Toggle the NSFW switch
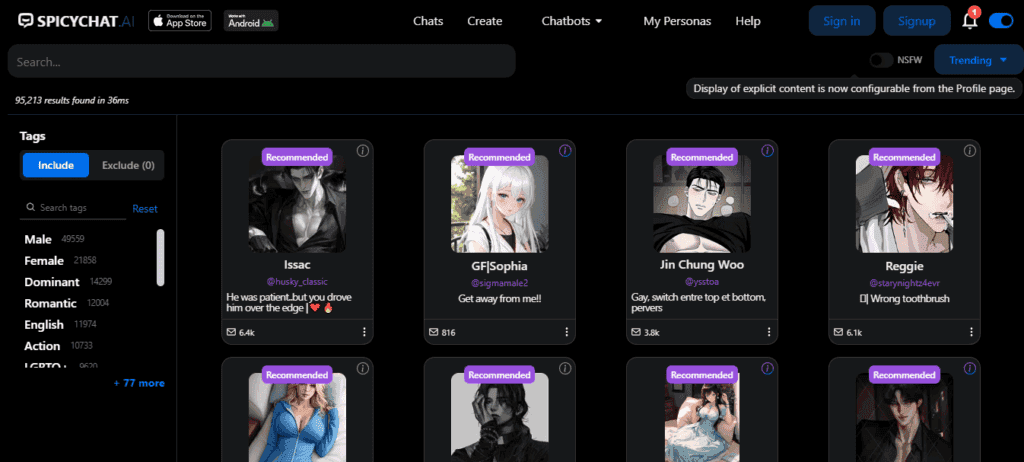The width and height of the screenshot is (1024, 462). click(x=880, y=60)
